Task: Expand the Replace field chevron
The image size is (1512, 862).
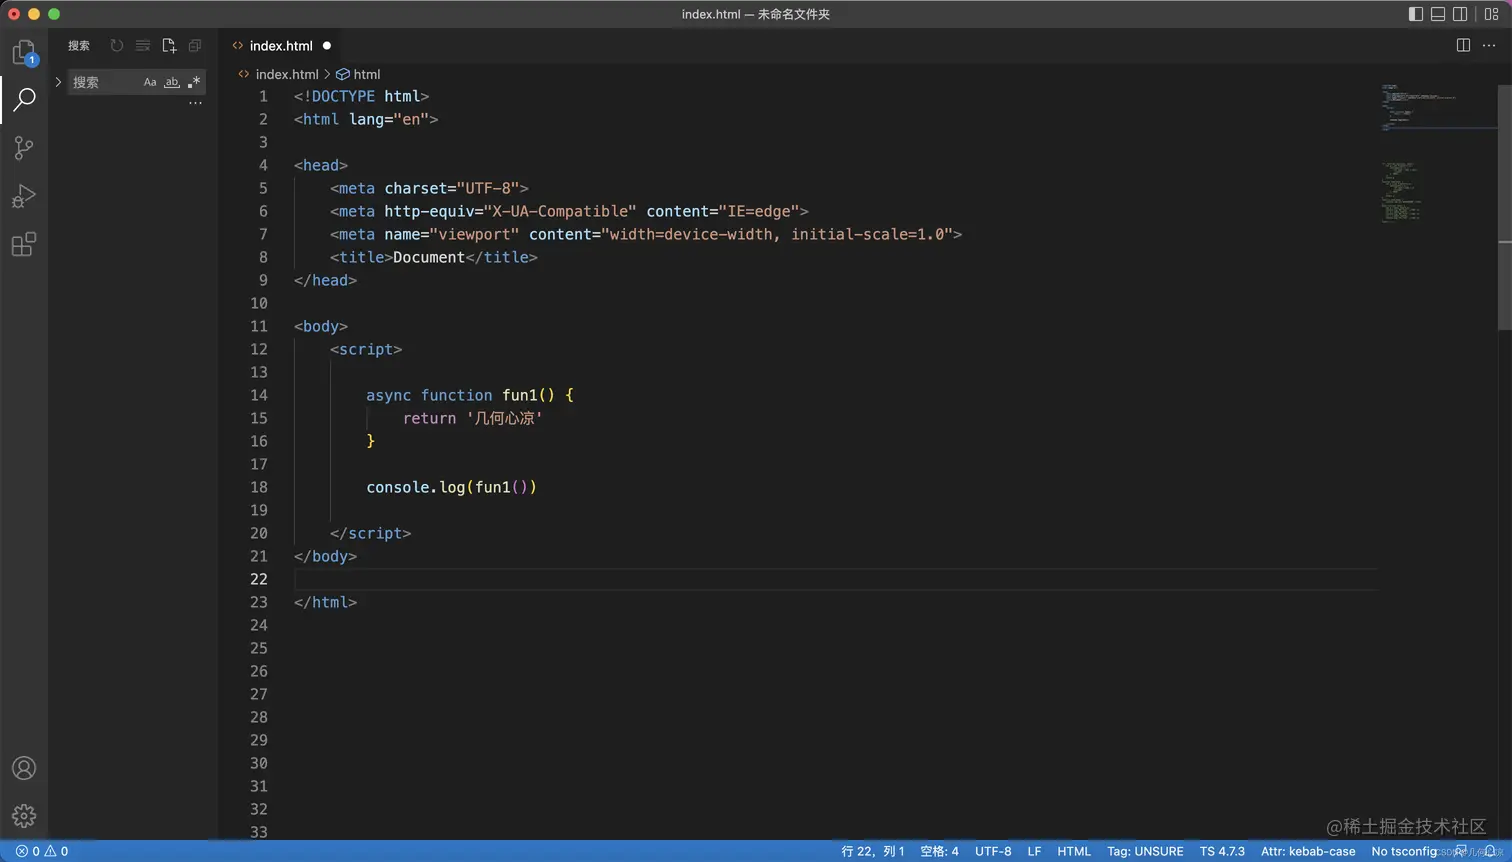Action: pos(58,82)
